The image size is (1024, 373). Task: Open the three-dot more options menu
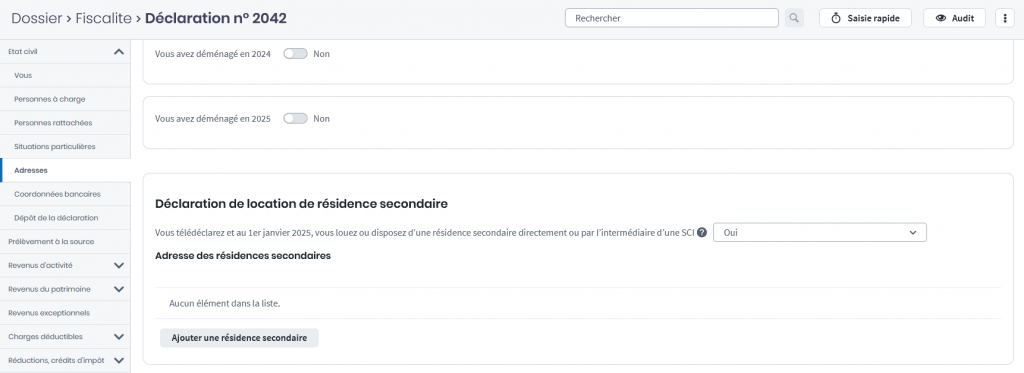click(x=1004, y=18)
